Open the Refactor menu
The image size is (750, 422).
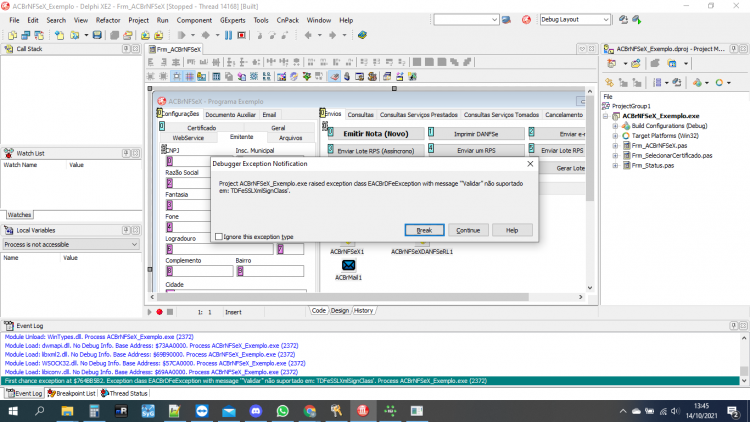tap(108, 20)
